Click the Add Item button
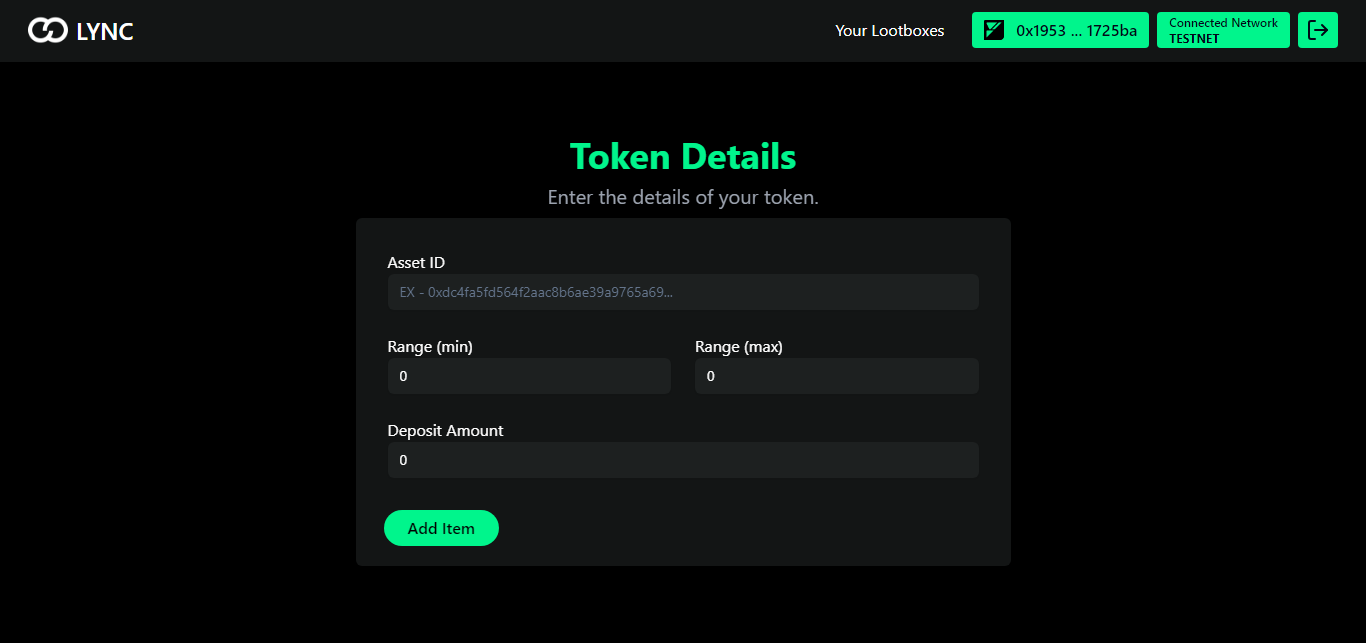This screenshot has height=643, width=1366. pos(441,528)
